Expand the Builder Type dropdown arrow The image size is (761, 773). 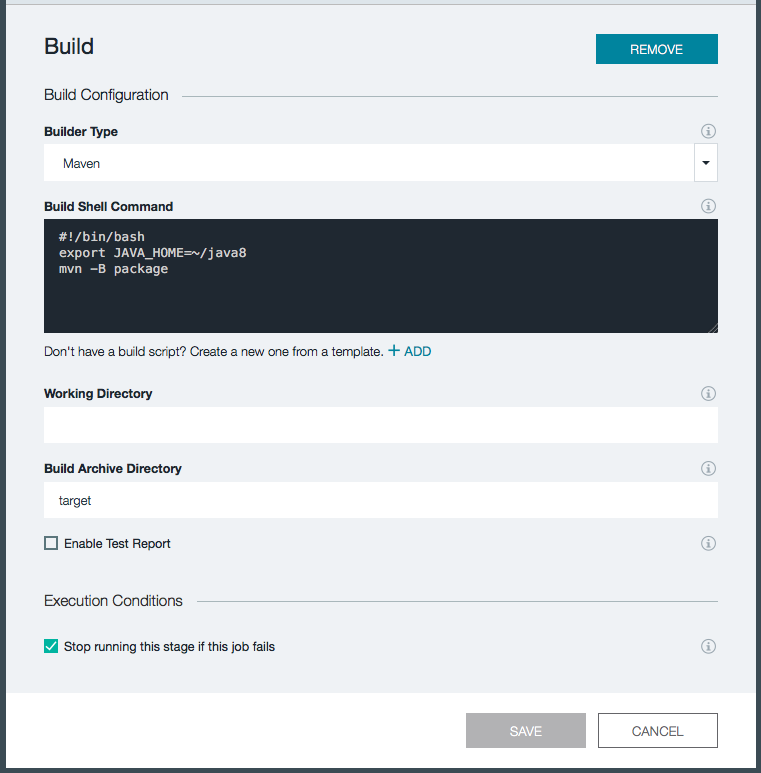pos(706,163)
